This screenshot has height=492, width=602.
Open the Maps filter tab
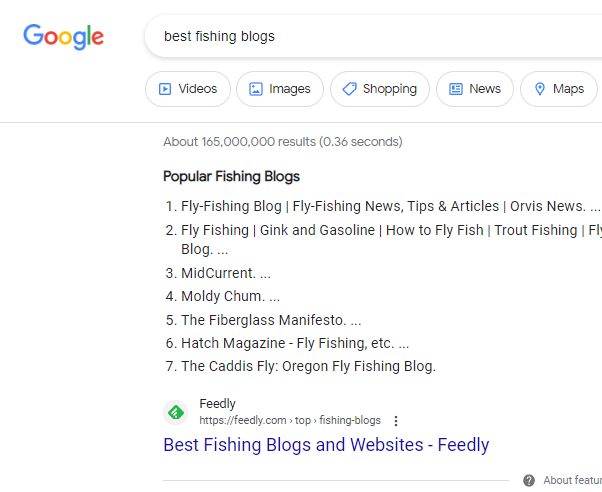(559, 89)
